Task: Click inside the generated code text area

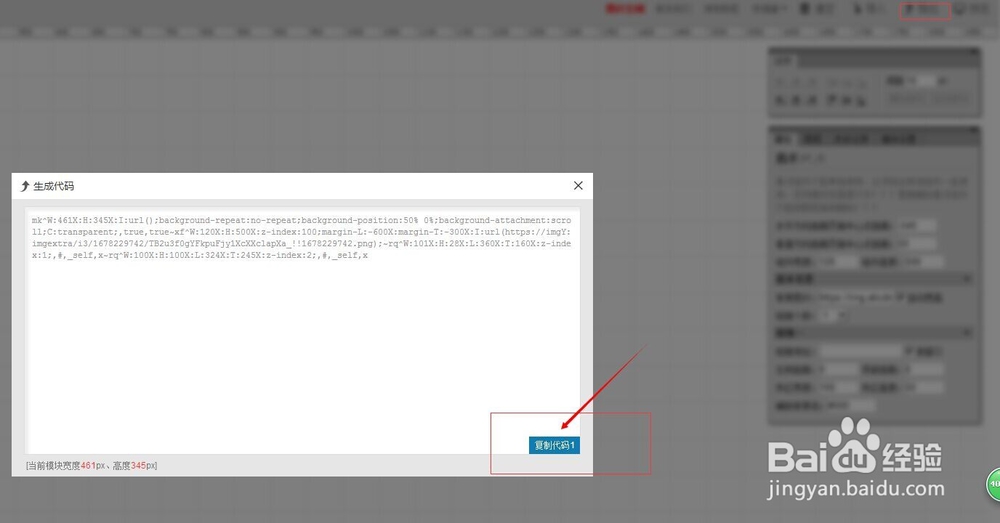Action: [302, 330]
